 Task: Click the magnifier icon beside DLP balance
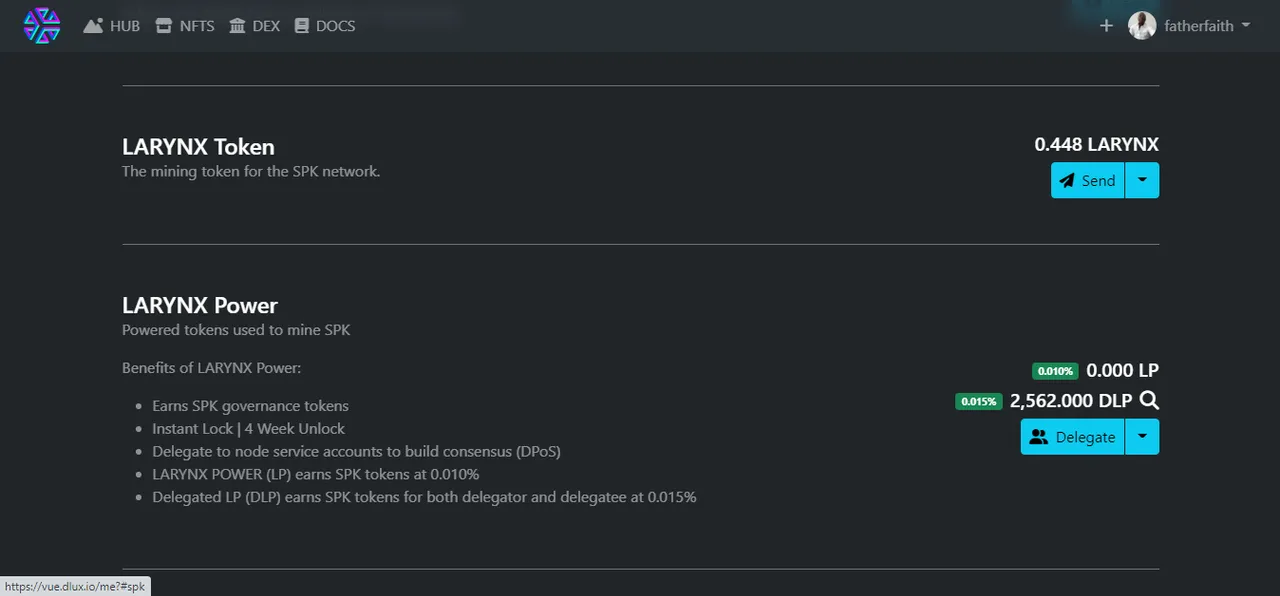coord(1150,401)
